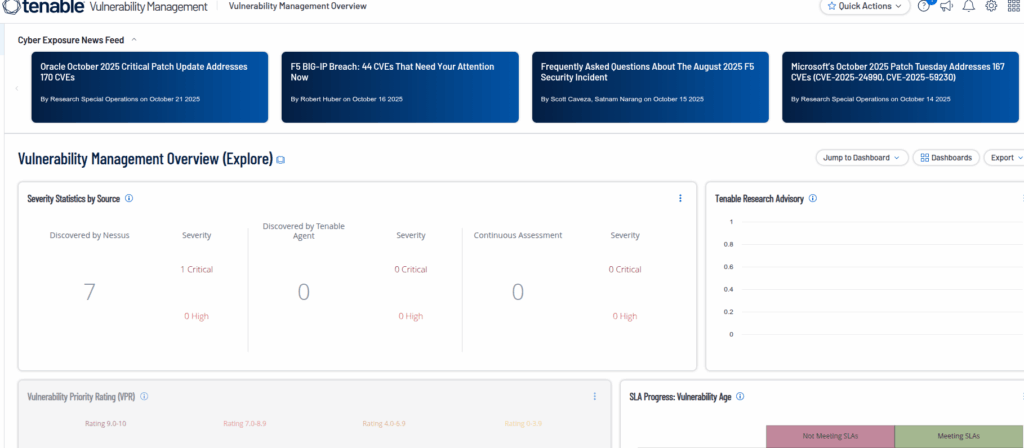Expand the Jump to Dashboard dropdown

[861, 157]
